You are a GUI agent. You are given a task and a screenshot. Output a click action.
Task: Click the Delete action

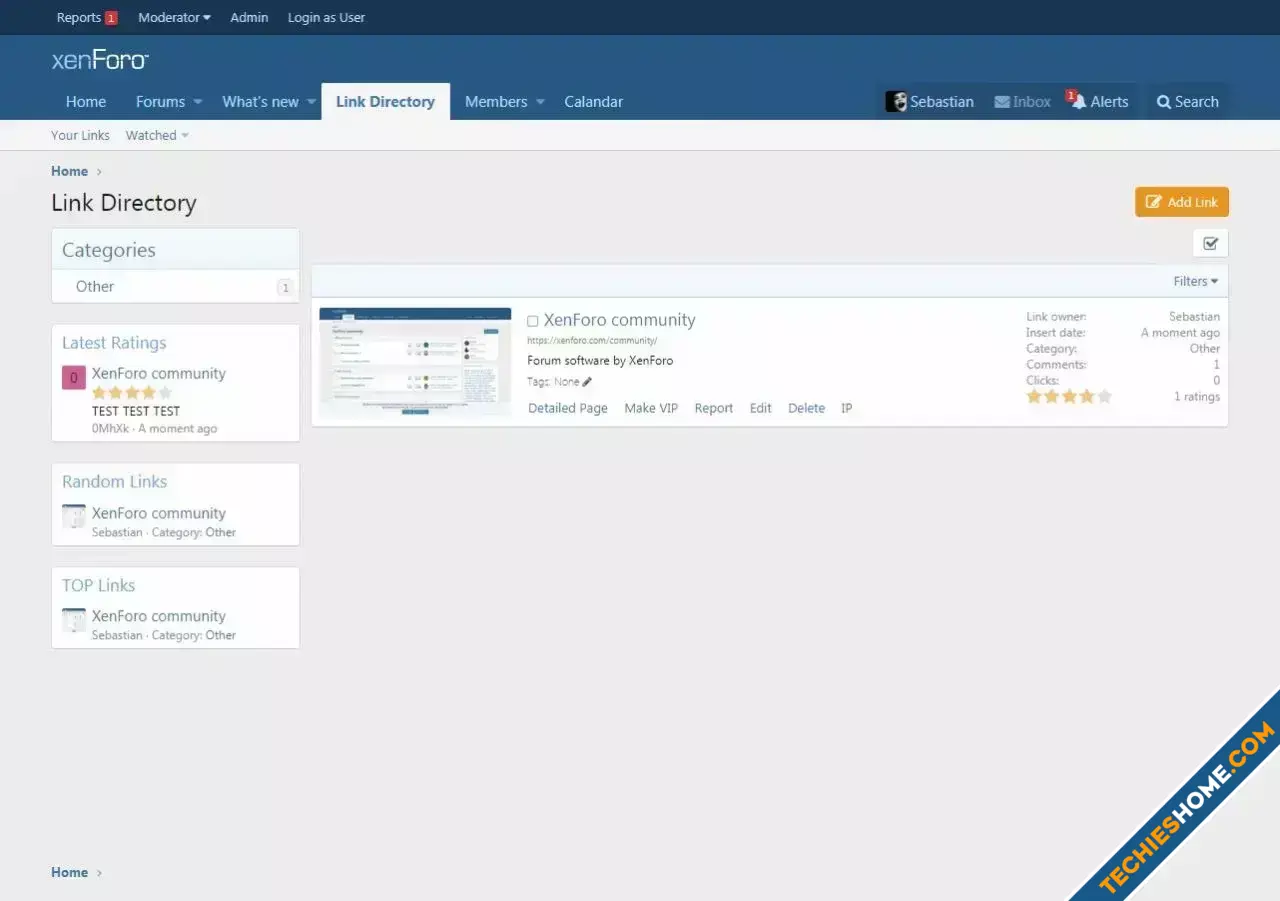tap(806, 408)
